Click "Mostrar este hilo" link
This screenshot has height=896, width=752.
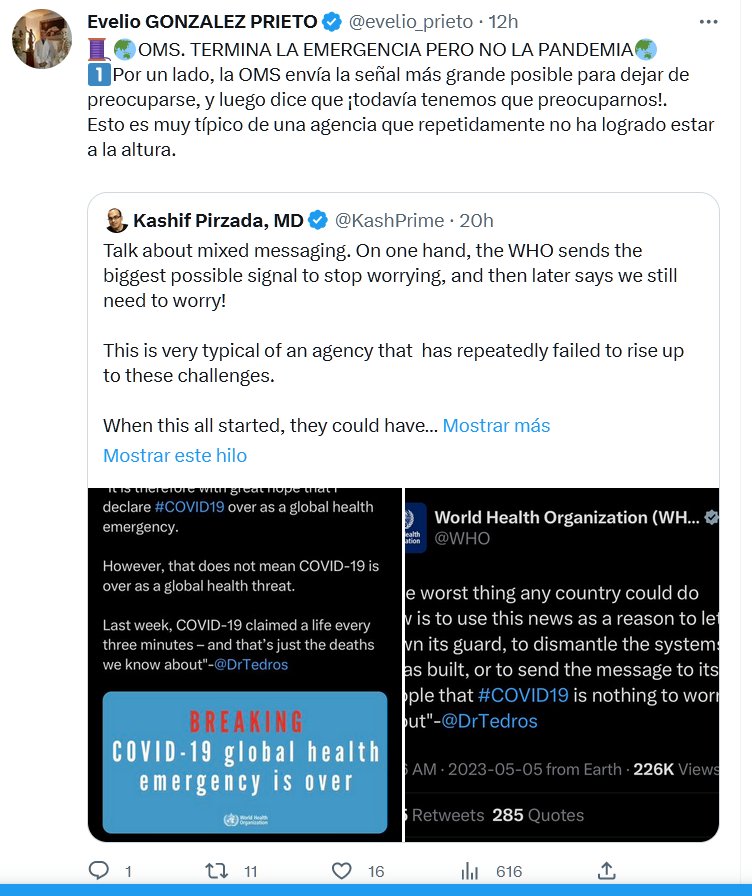[x=175, y=455]
